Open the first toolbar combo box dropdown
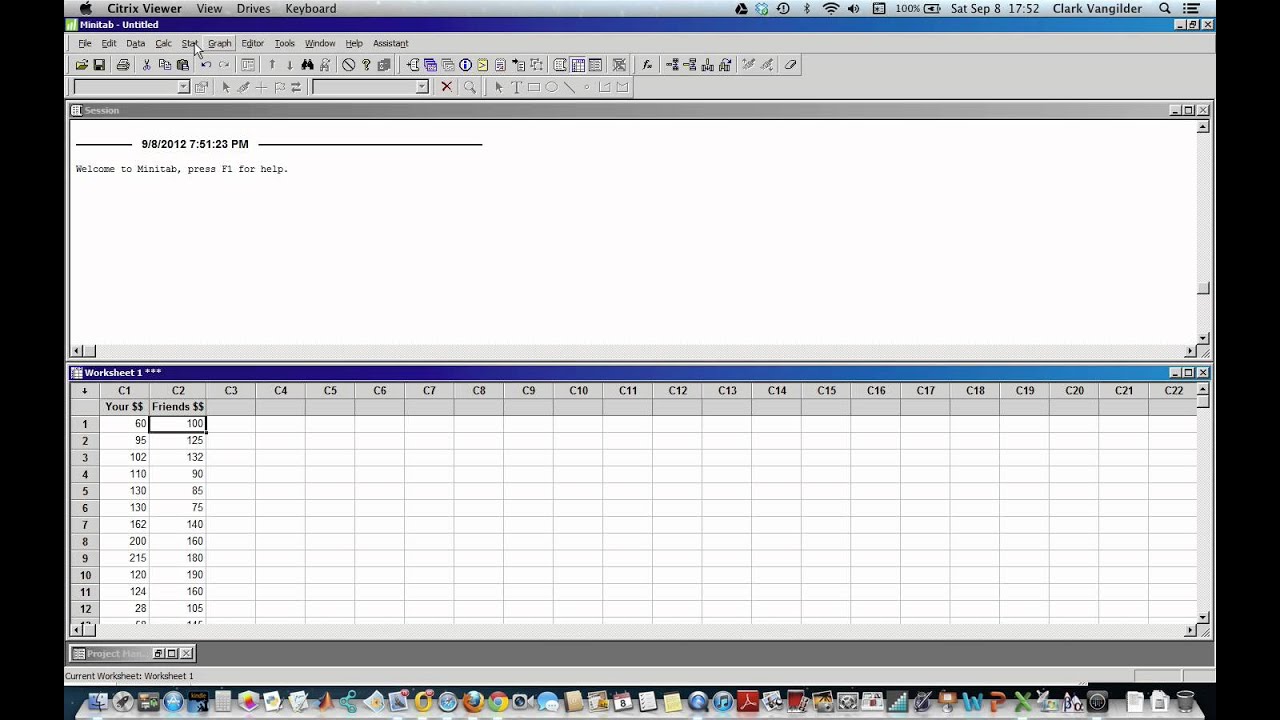 tap(183, 87)
